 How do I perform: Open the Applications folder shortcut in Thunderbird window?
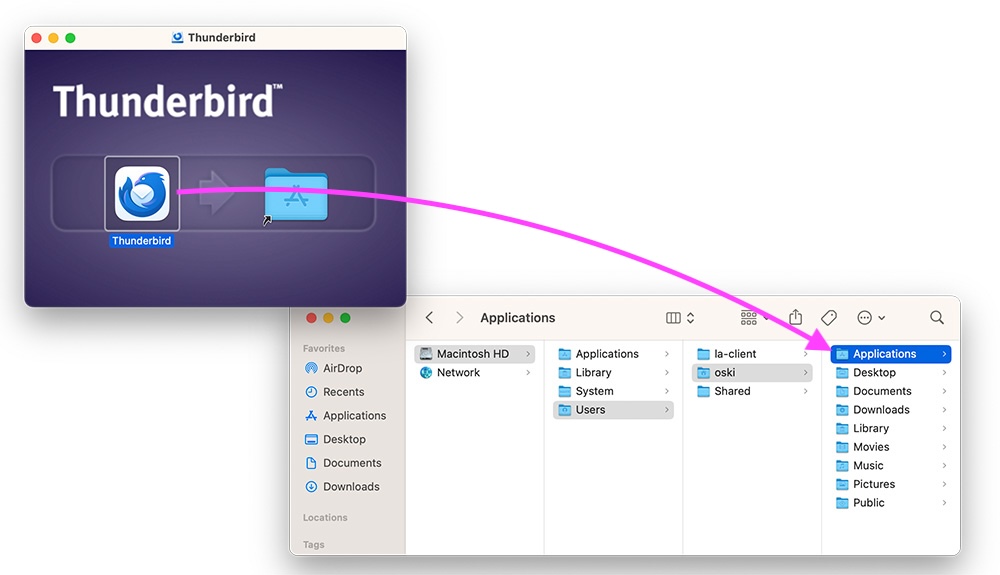(x=296, y=194)
